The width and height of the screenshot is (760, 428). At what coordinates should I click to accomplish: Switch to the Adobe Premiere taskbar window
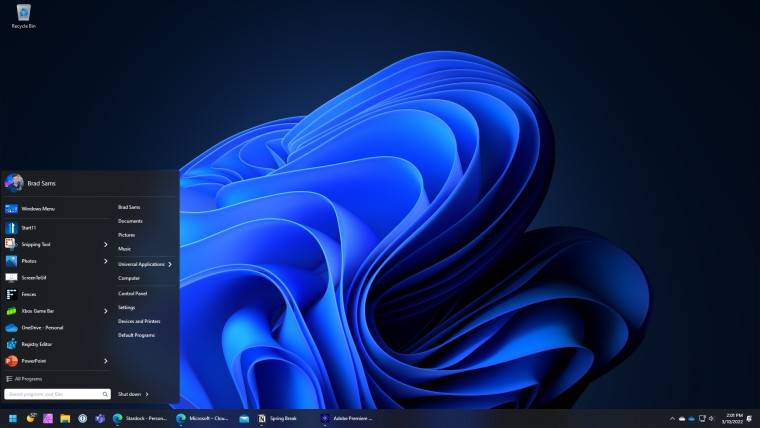[x=348, y=418]
